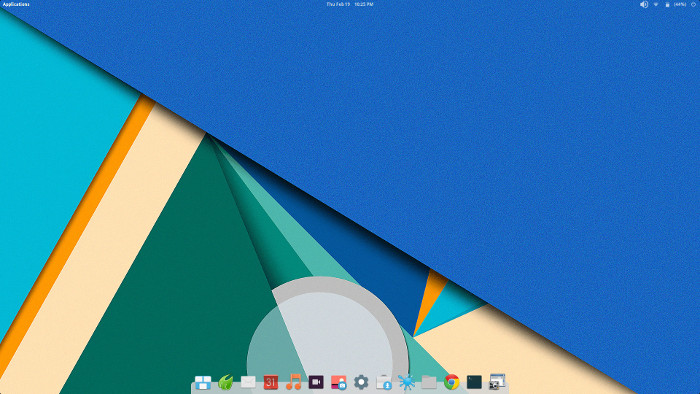The width and height of the screenshot is (700, 394).
Task: Open Multitasking View from the dock
Action: click(203, 382)
